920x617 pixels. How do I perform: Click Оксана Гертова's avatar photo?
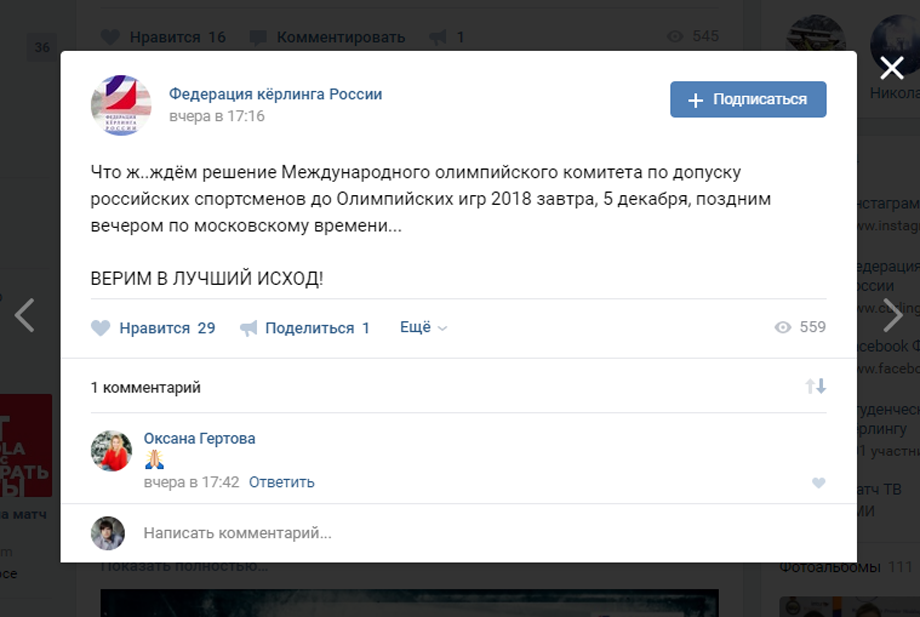coord(111,451)
